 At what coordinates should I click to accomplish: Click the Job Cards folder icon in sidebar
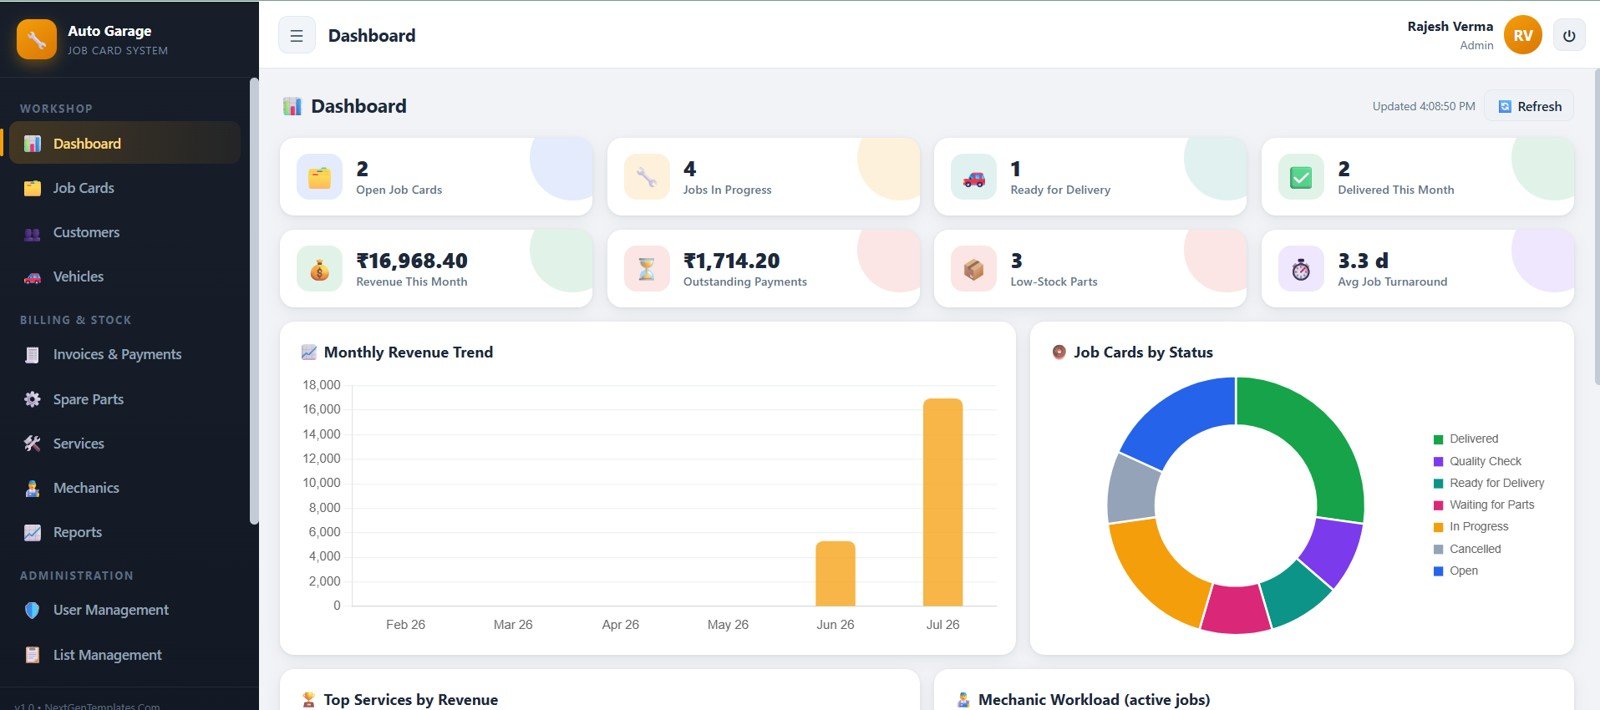coord(32,188)
